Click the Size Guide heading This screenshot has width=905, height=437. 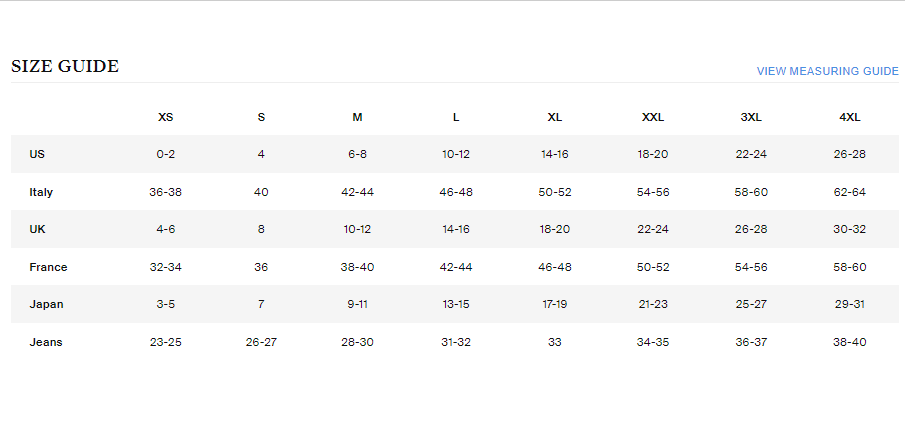(x=65, y=67)
